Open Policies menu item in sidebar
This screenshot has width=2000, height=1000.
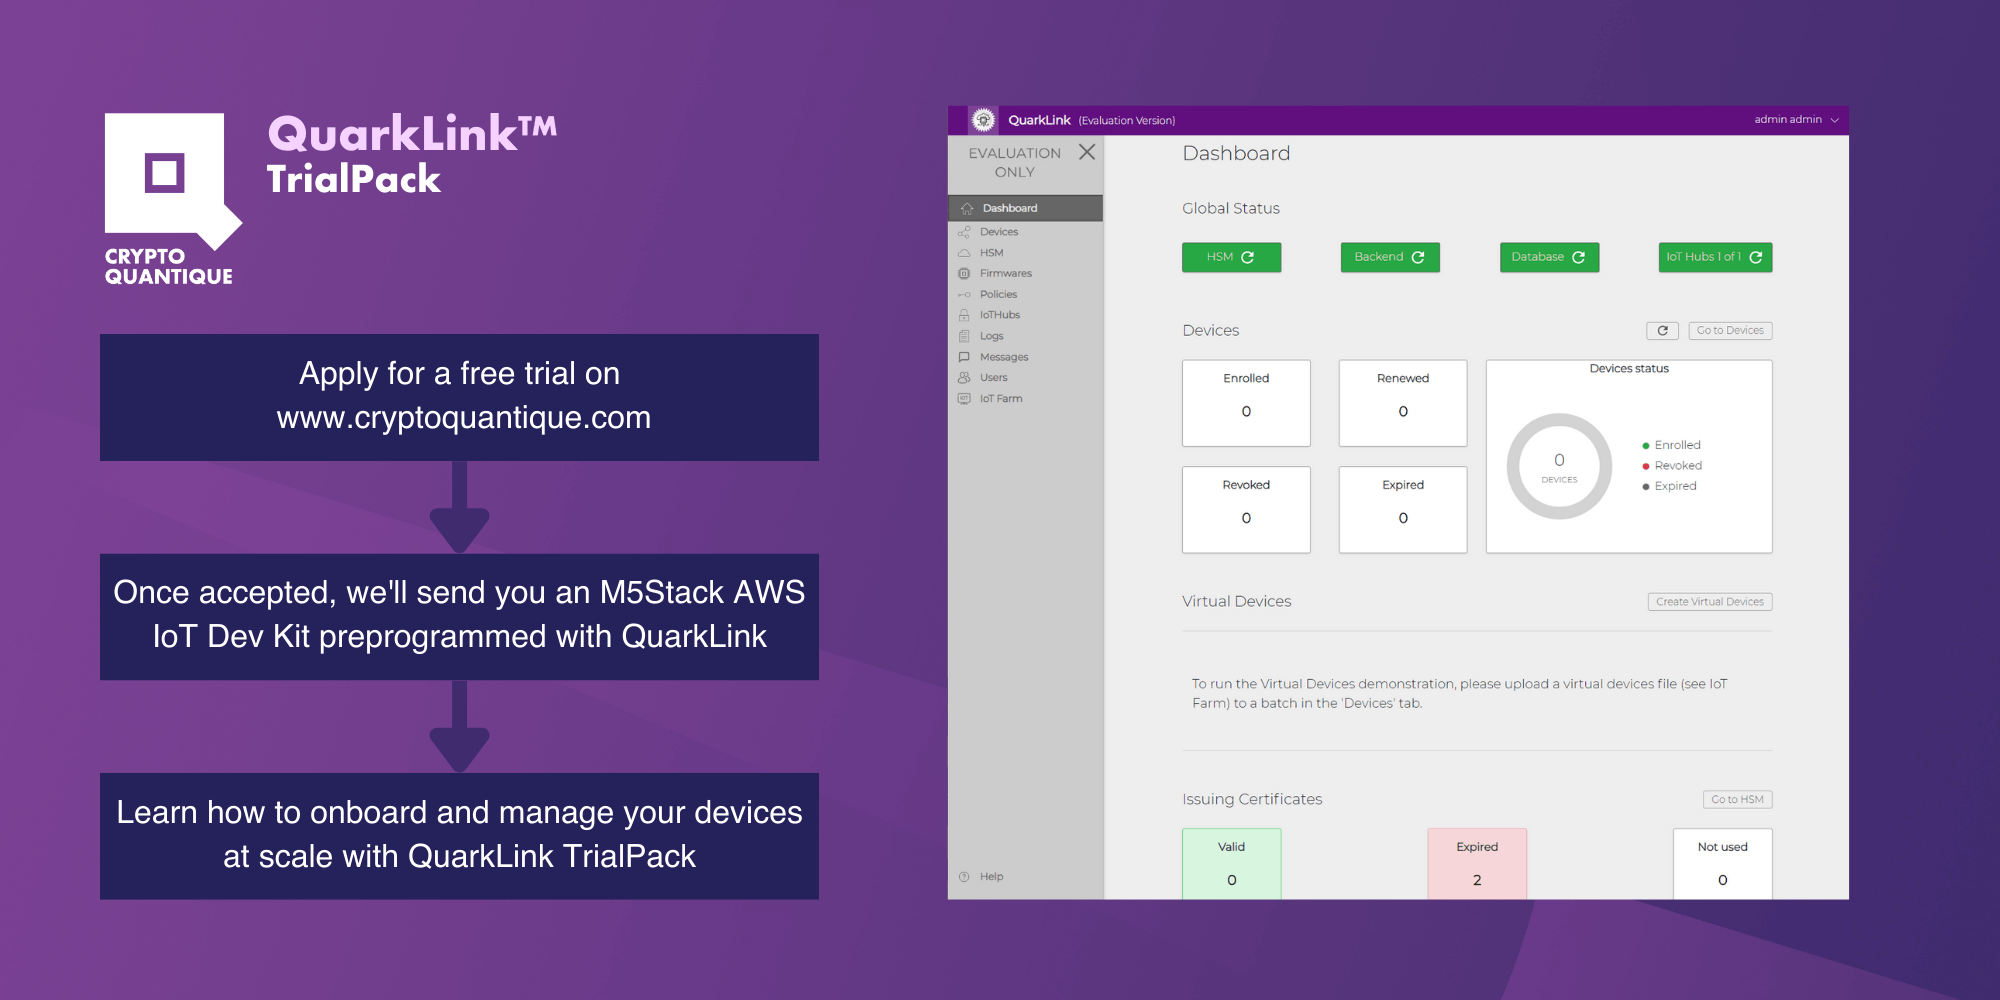click(1025, 294)
